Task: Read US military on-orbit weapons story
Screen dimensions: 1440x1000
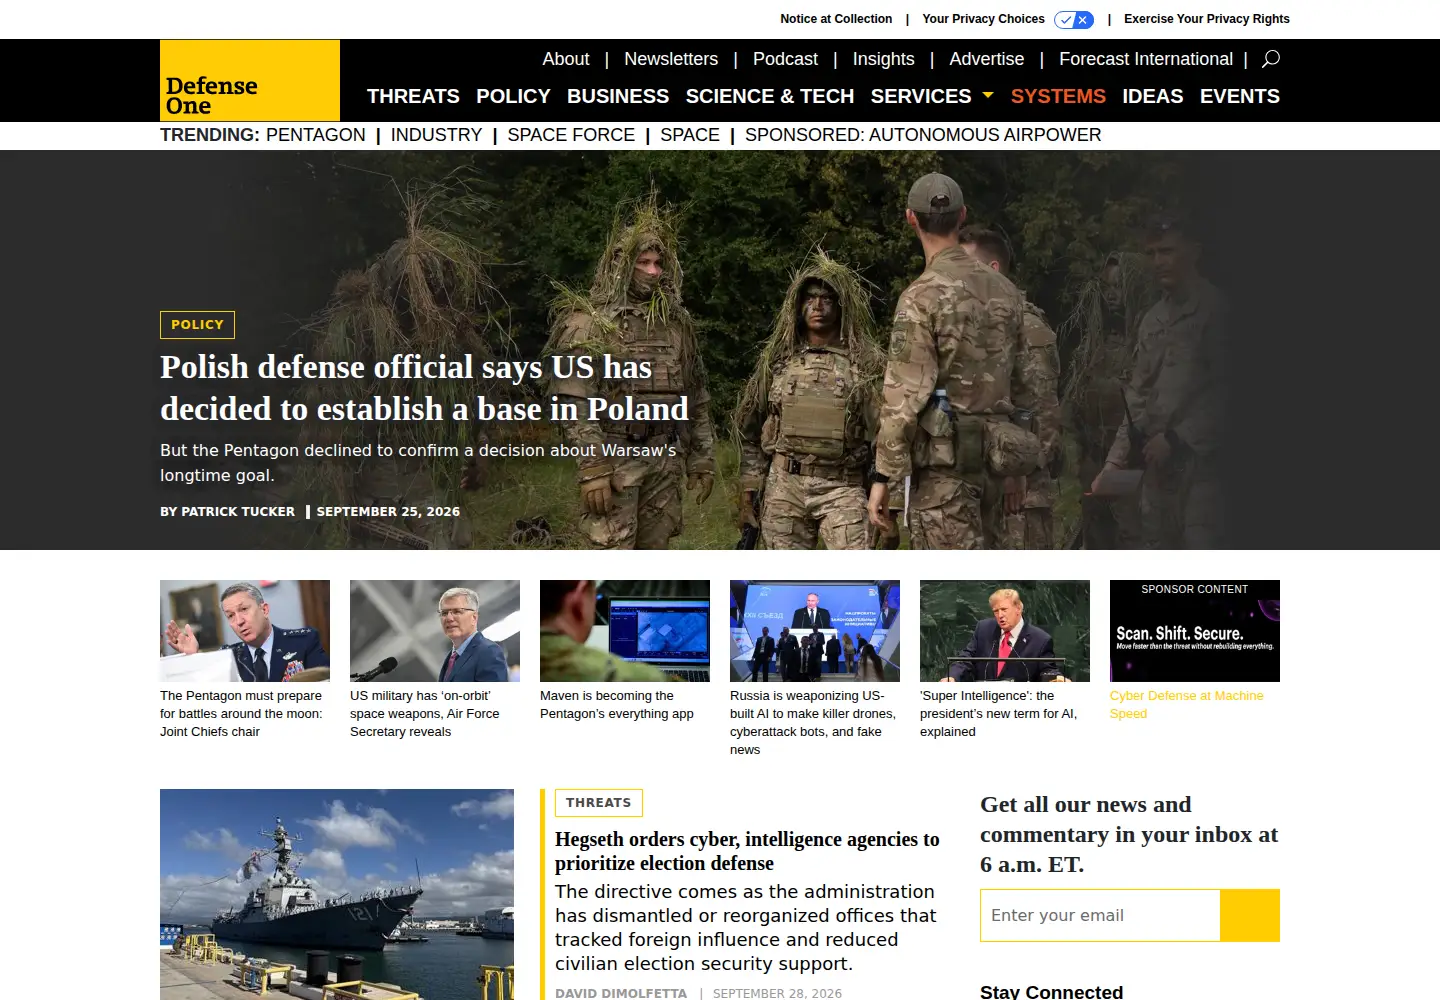Action: [x=425, y=714]
